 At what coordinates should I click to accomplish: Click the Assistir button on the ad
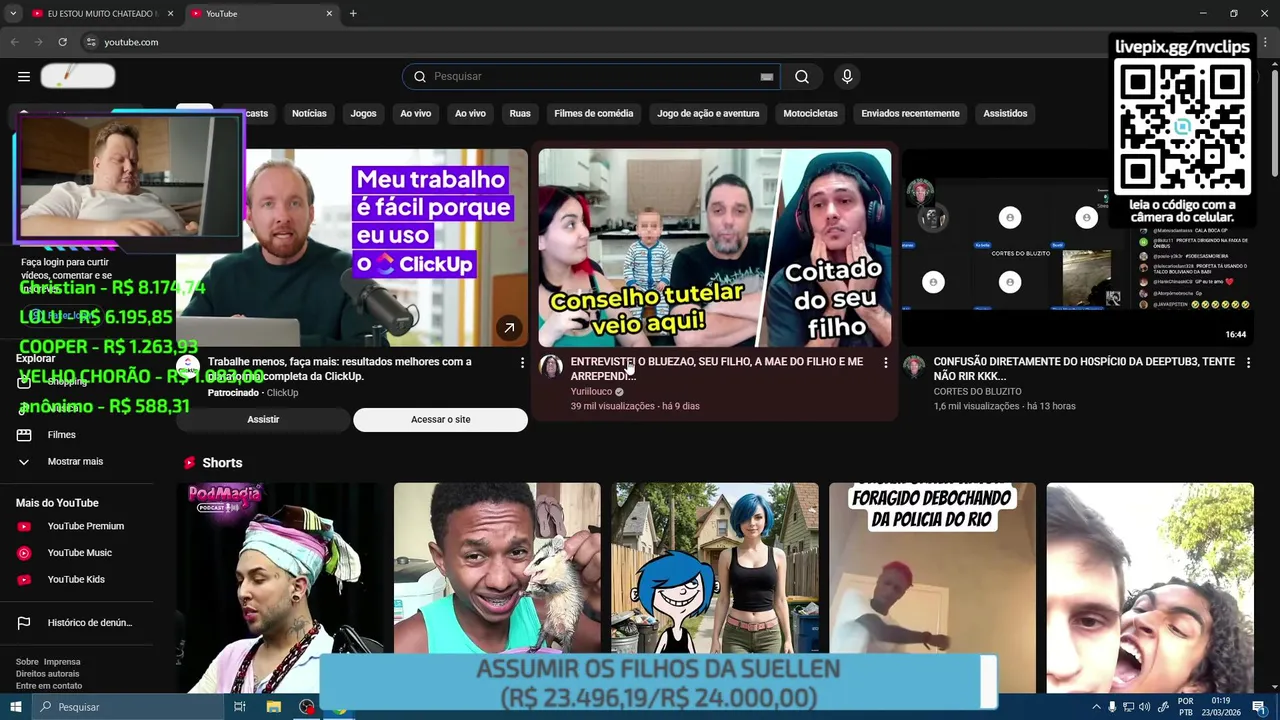pos(263,420)
